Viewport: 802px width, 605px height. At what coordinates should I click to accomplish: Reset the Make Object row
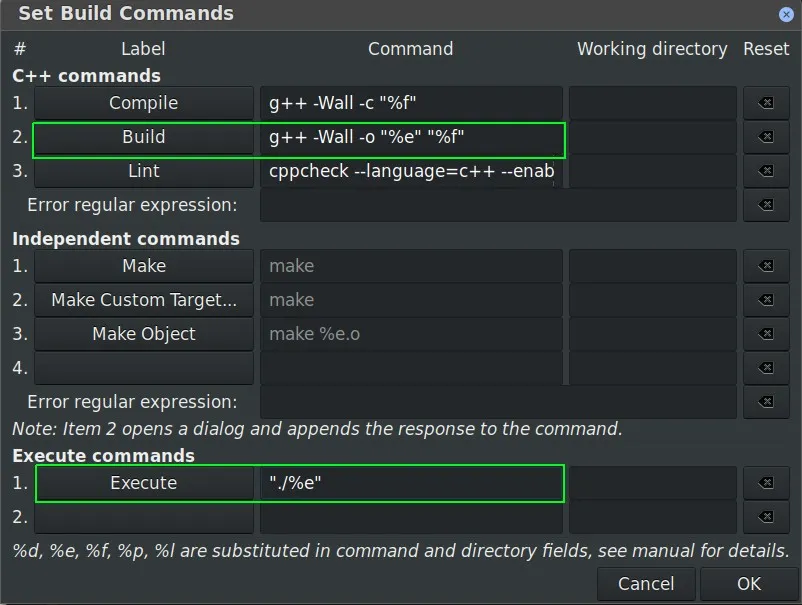[766, 334]
